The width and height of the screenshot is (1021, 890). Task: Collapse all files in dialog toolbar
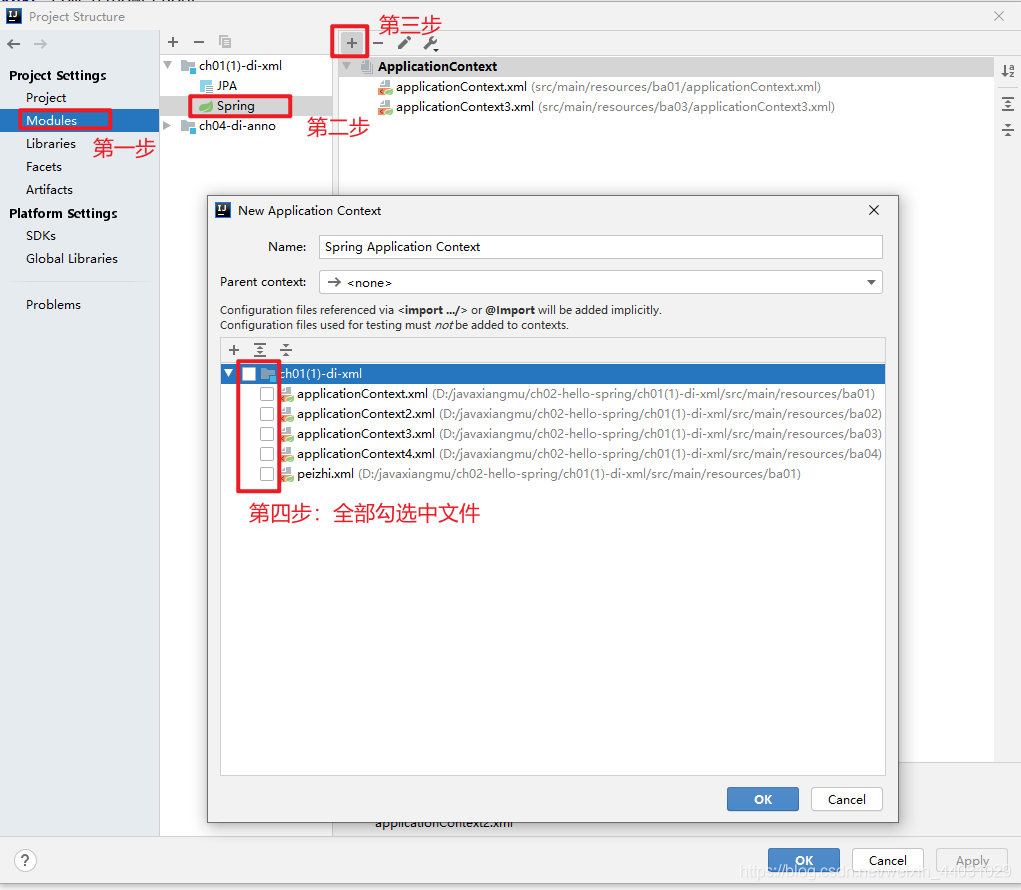[x=286, y=350]
